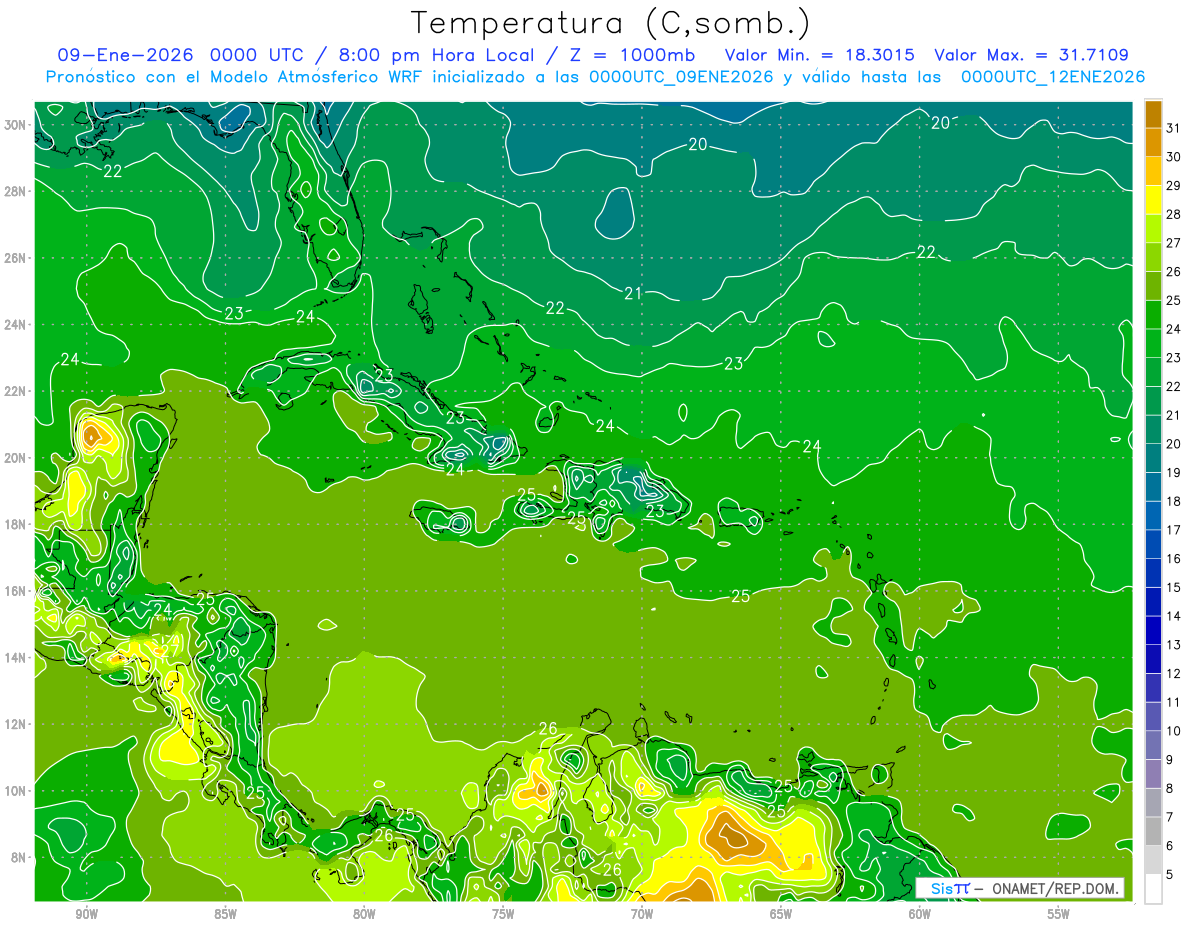Screen dimensions: 1200x927
Task: Click the latitude axis label 10N
Action: coord(16,791)
